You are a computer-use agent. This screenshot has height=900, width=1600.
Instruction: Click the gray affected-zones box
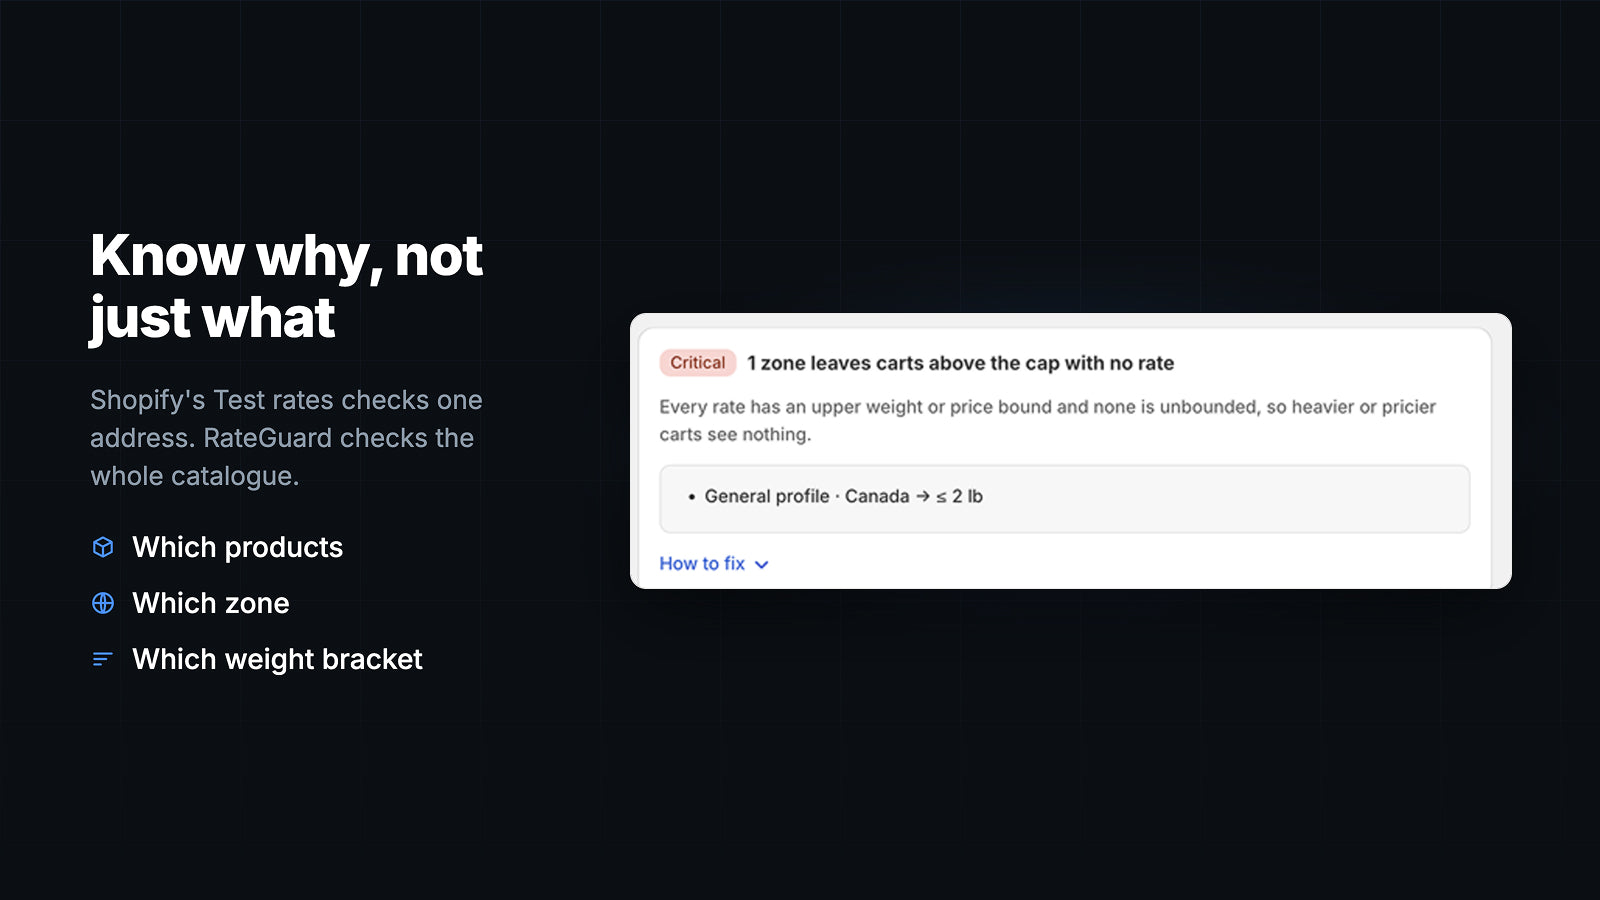[1065, 499]
